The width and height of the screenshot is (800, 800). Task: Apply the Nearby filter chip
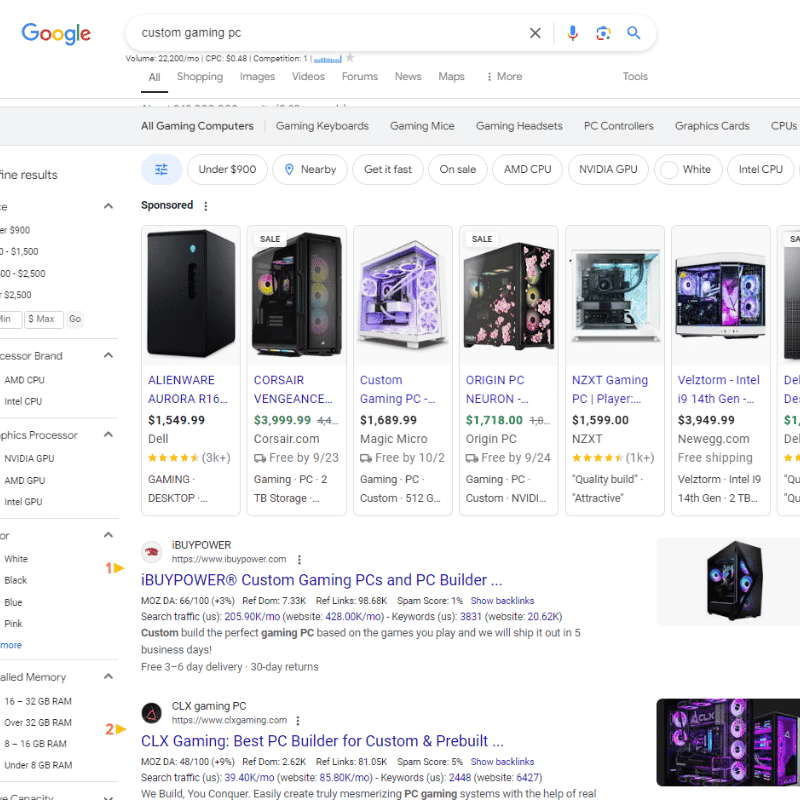[x=310, y=169]
